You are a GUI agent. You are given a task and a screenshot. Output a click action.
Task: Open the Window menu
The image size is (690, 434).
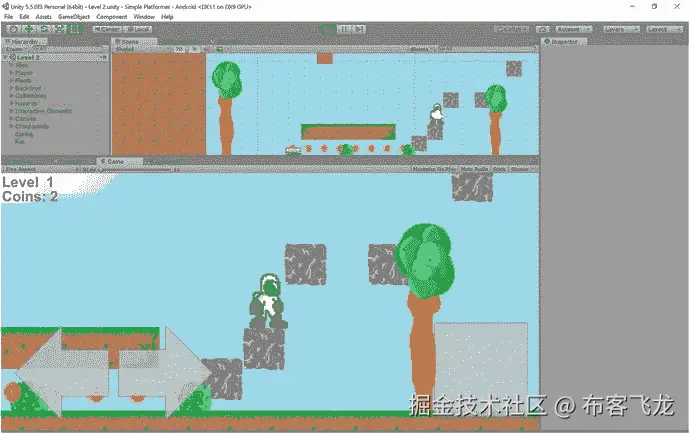pyautogui.click(x=144, y=17)
